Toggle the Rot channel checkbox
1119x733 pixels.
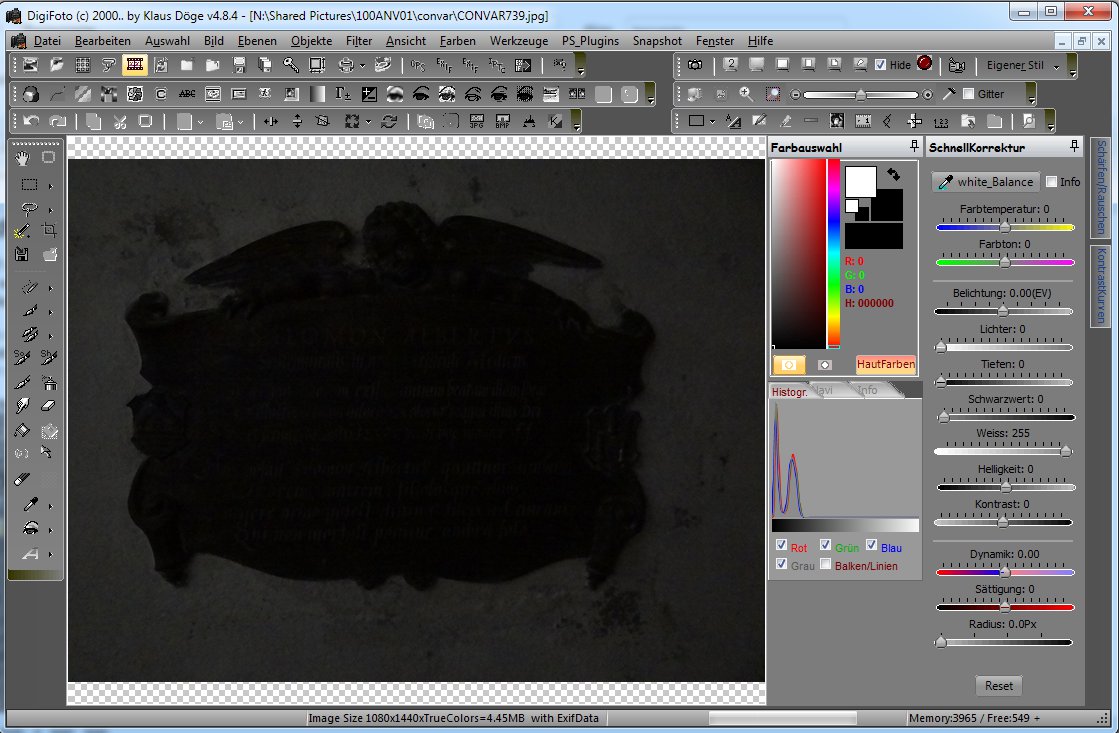point(781,546)
